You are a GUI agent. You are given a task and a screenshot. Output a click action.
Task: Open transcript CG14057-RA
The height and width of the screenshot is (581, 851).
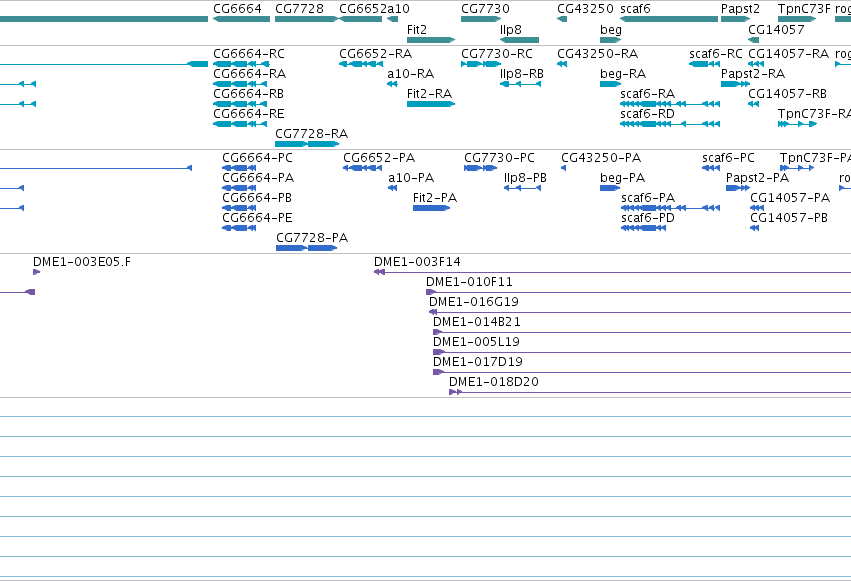[x=789, y=54]
